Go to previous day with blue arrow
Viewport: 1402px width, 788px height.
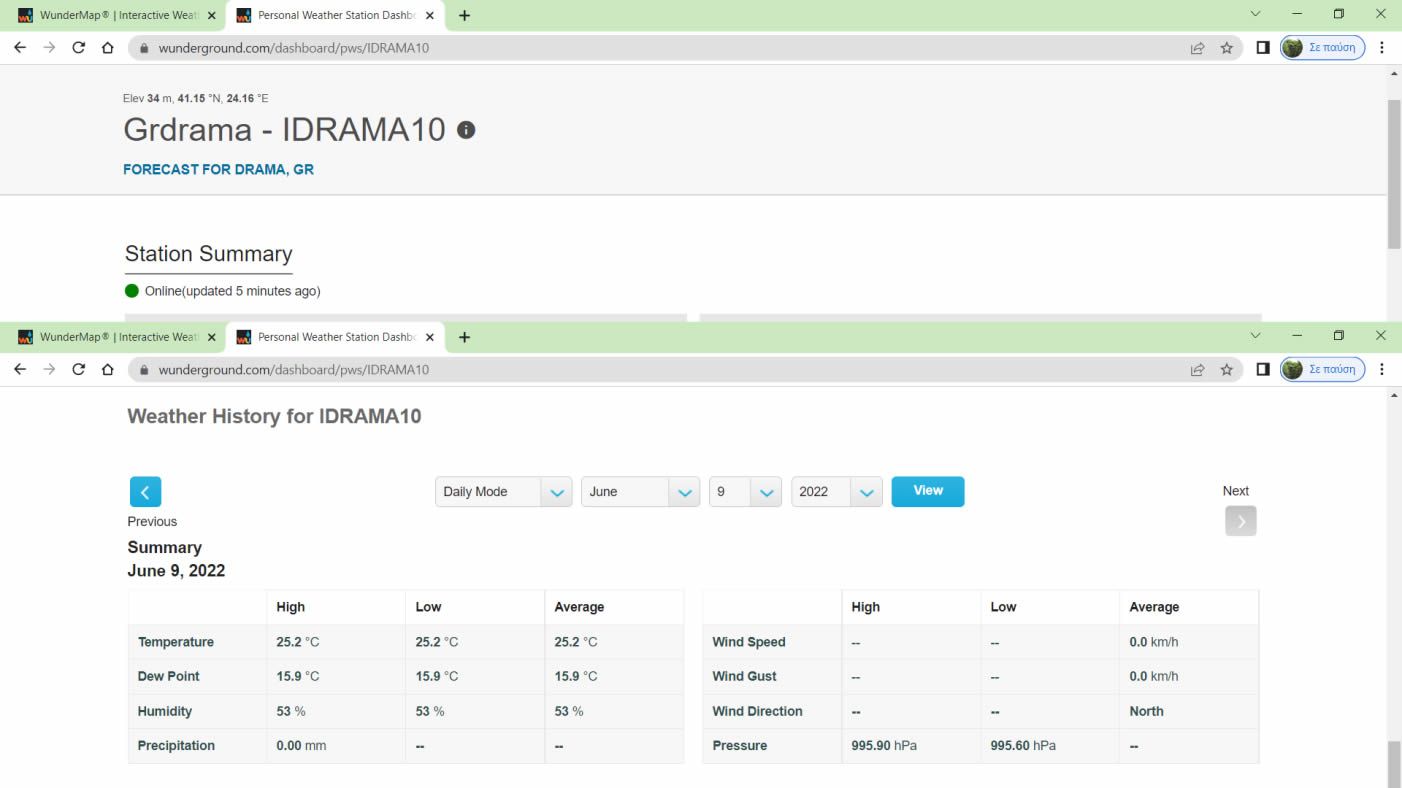pos(145,492)
